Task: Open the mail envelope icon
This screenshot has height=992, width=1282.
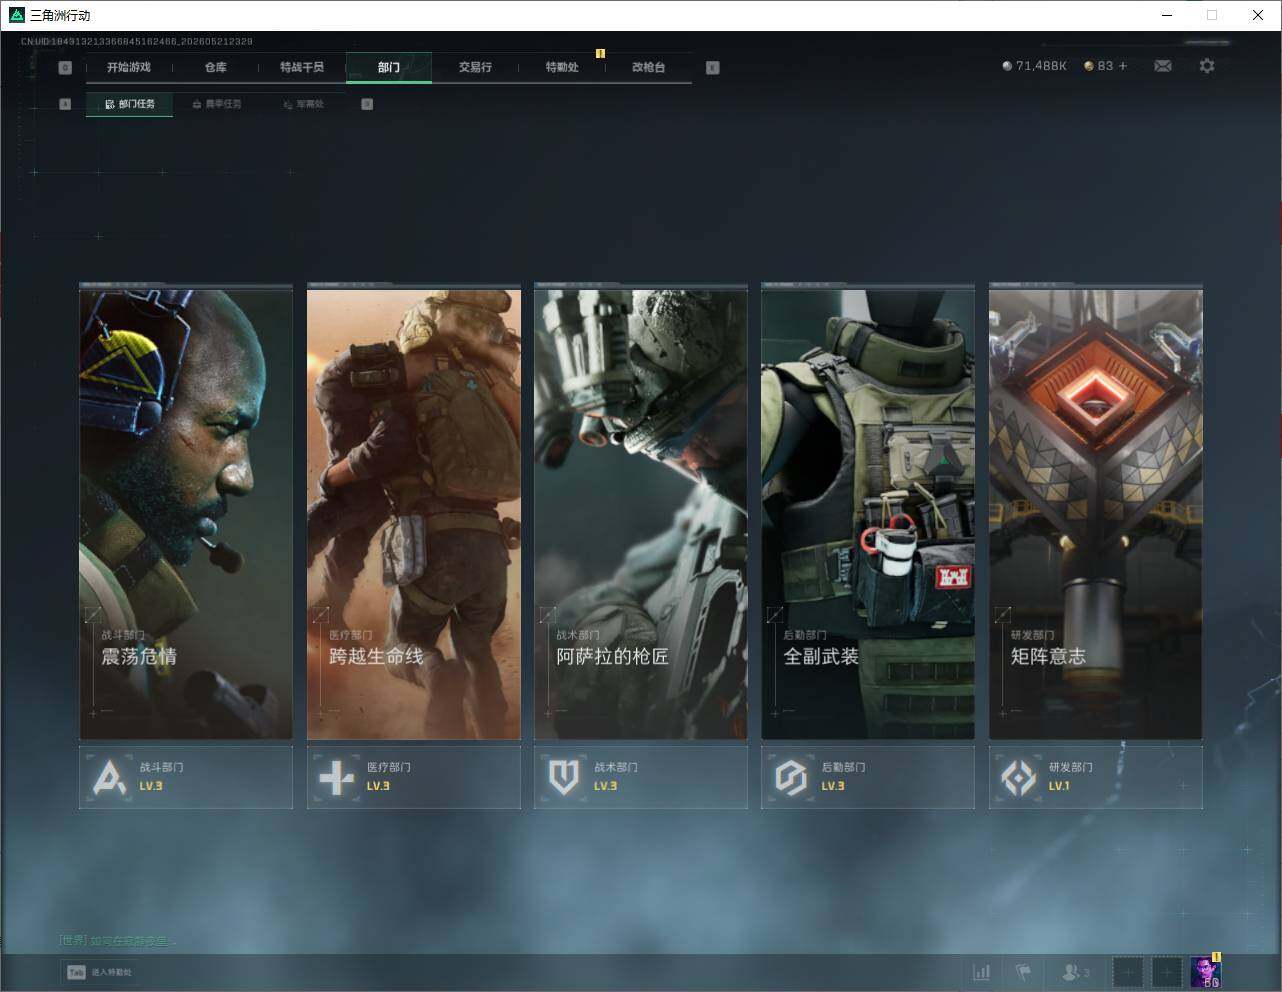Action: pyautogui.click(x=1163, y=66)
